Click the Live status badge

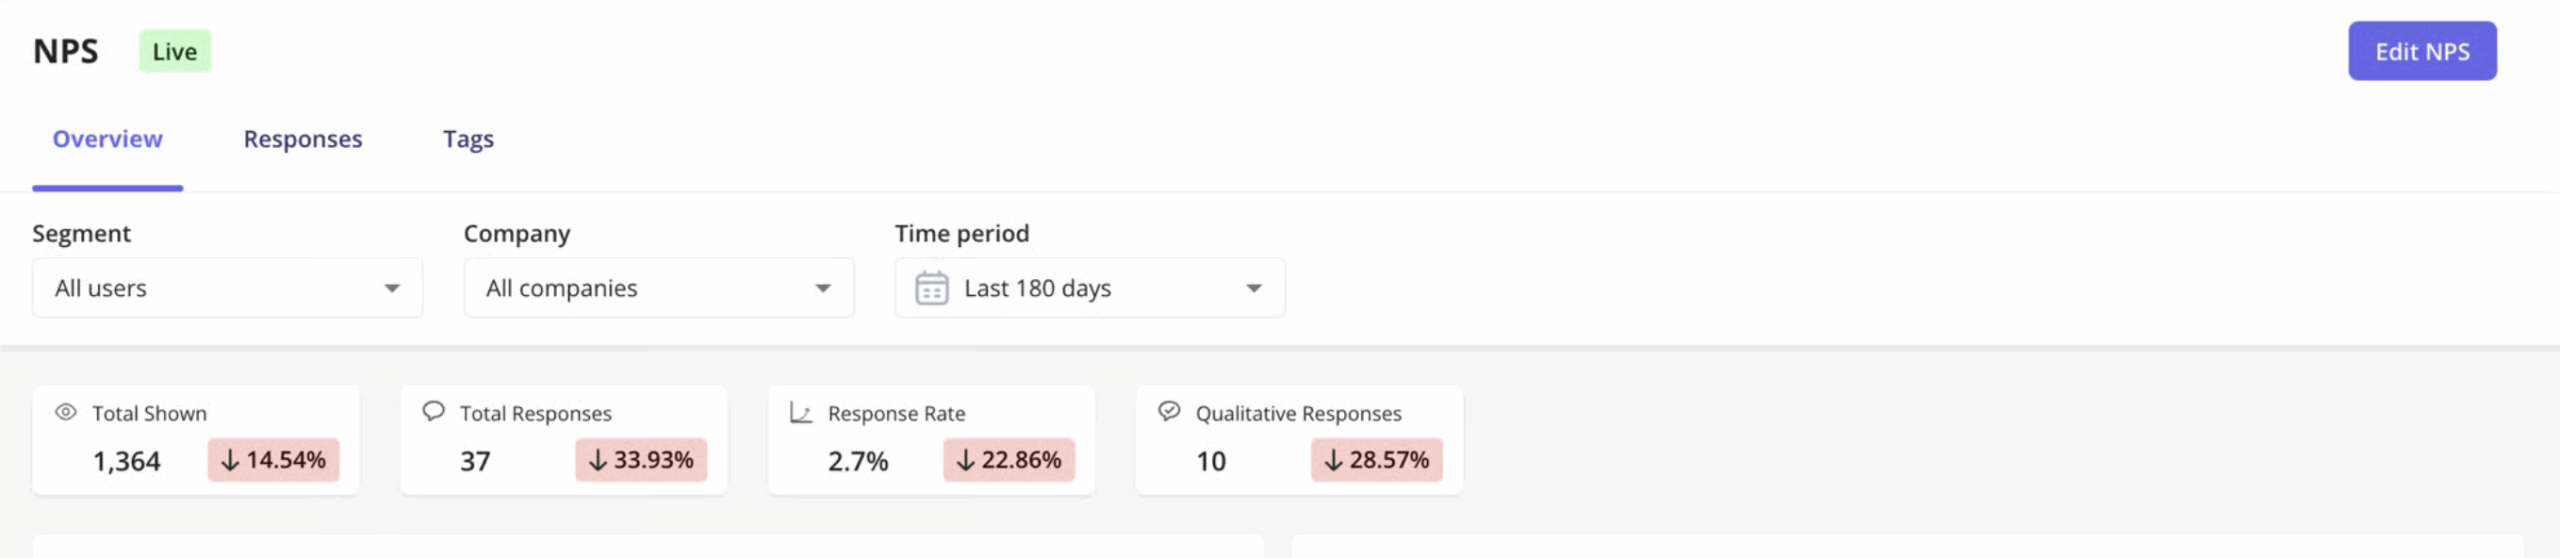coord(175,51)
